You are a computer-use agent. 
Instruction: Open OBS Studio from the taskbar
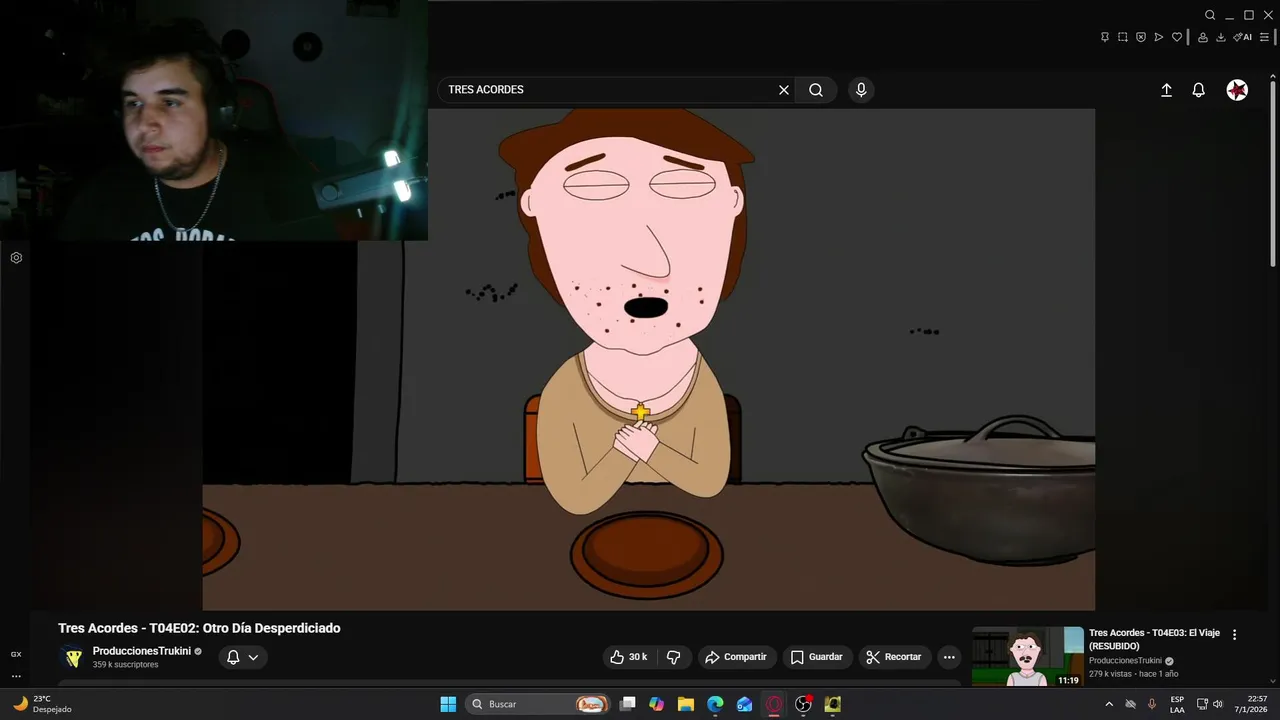pyautogui.click(x=803, y=704)
